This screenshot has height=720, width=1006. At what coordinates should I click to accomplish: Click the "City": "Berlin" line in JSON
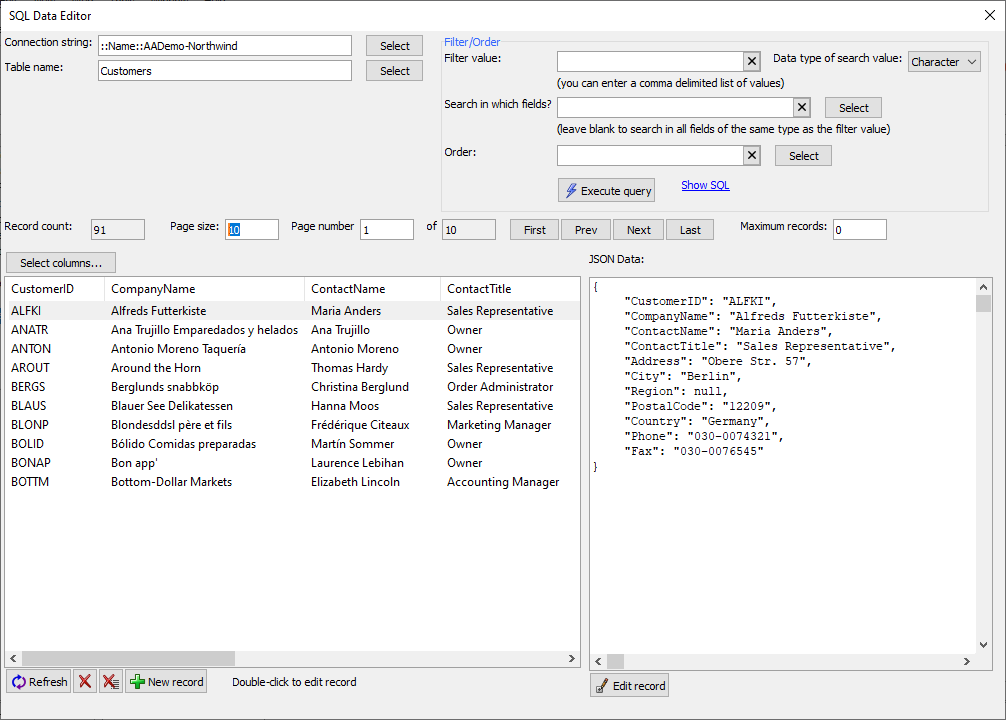point(683,377)
